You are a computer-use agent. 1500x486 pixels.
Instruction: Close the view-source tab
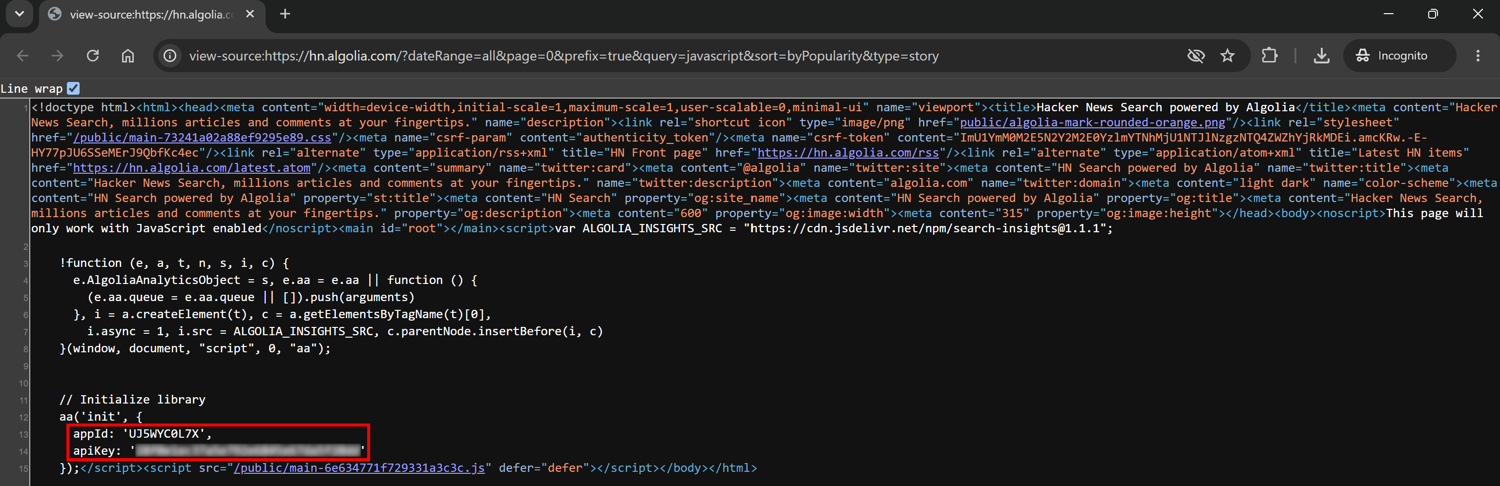coord(250,15)
